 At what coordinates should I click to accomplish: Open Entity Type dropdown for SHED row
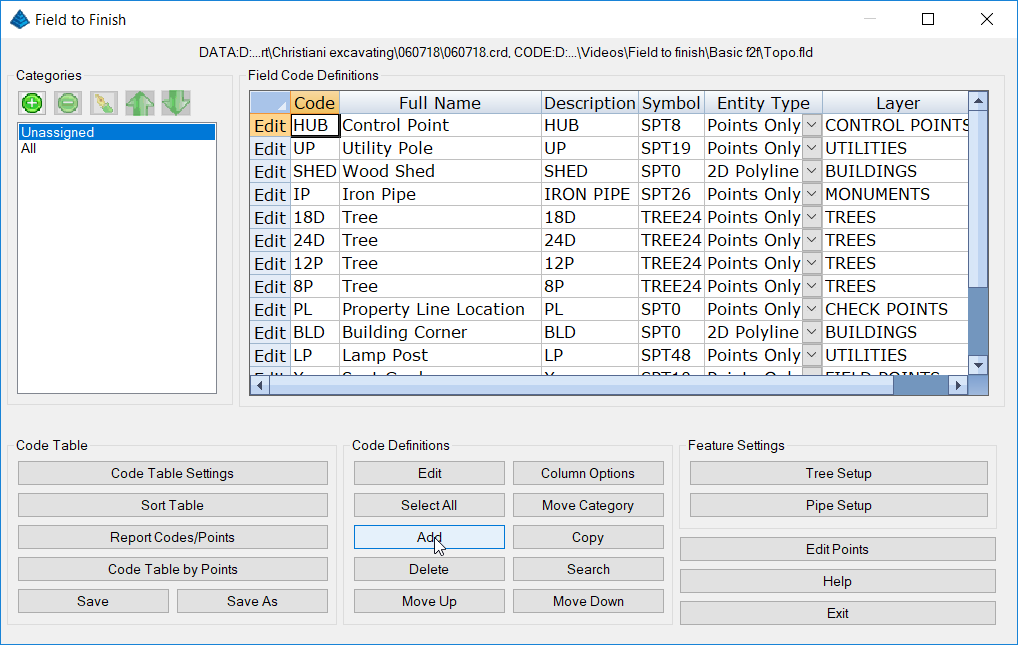tap(812, 171)
